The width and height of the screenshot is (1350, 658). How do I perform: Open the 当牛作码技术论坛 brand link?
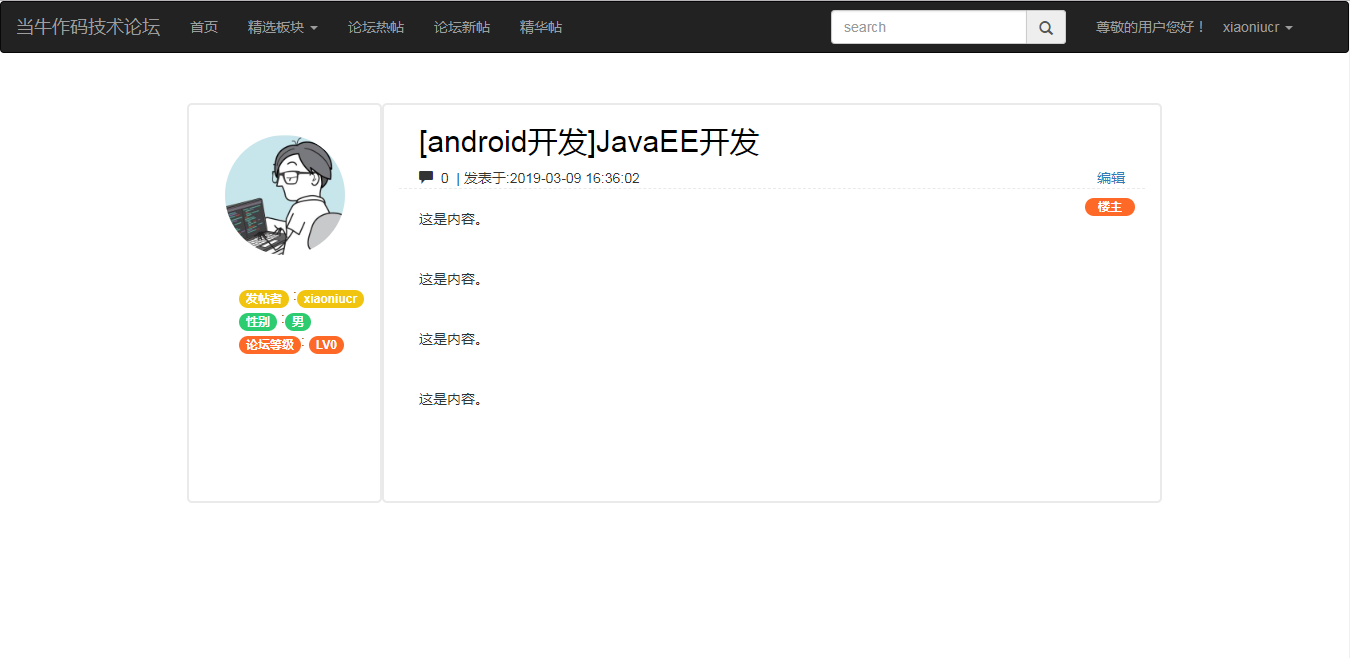(88, 27)
